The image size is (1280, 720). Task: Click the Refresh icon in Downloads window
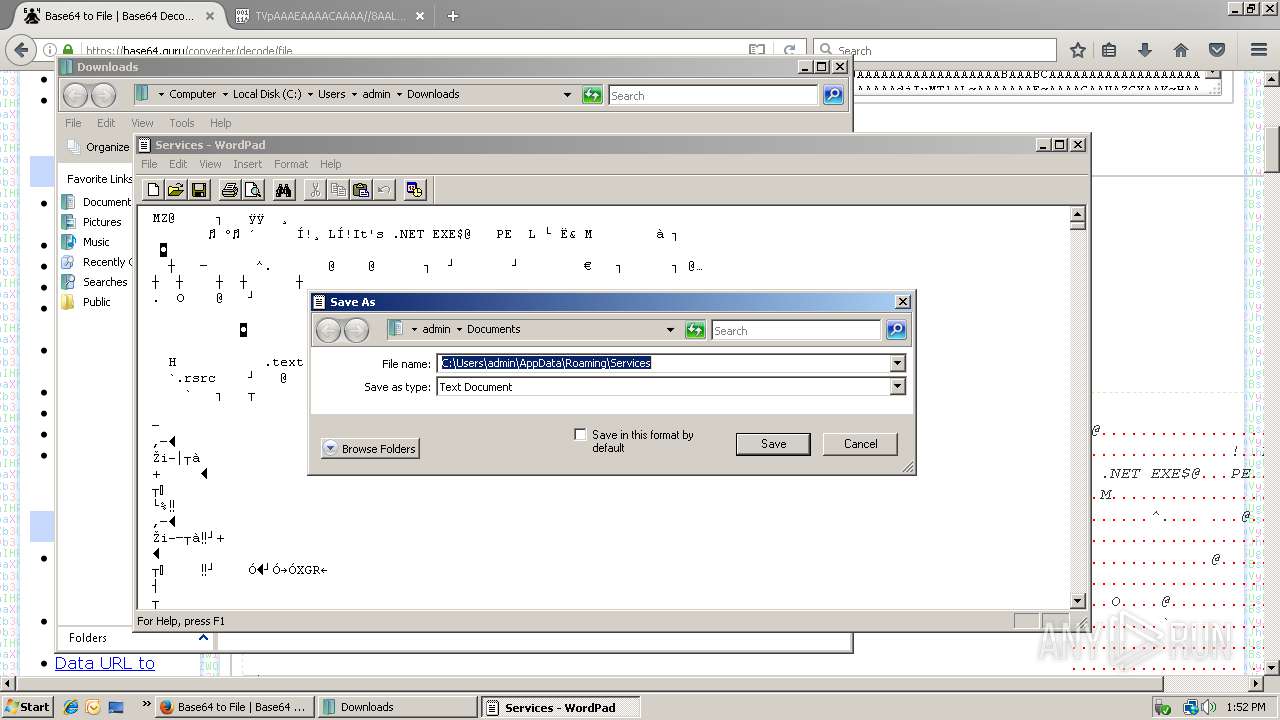[x=593, y=95]
